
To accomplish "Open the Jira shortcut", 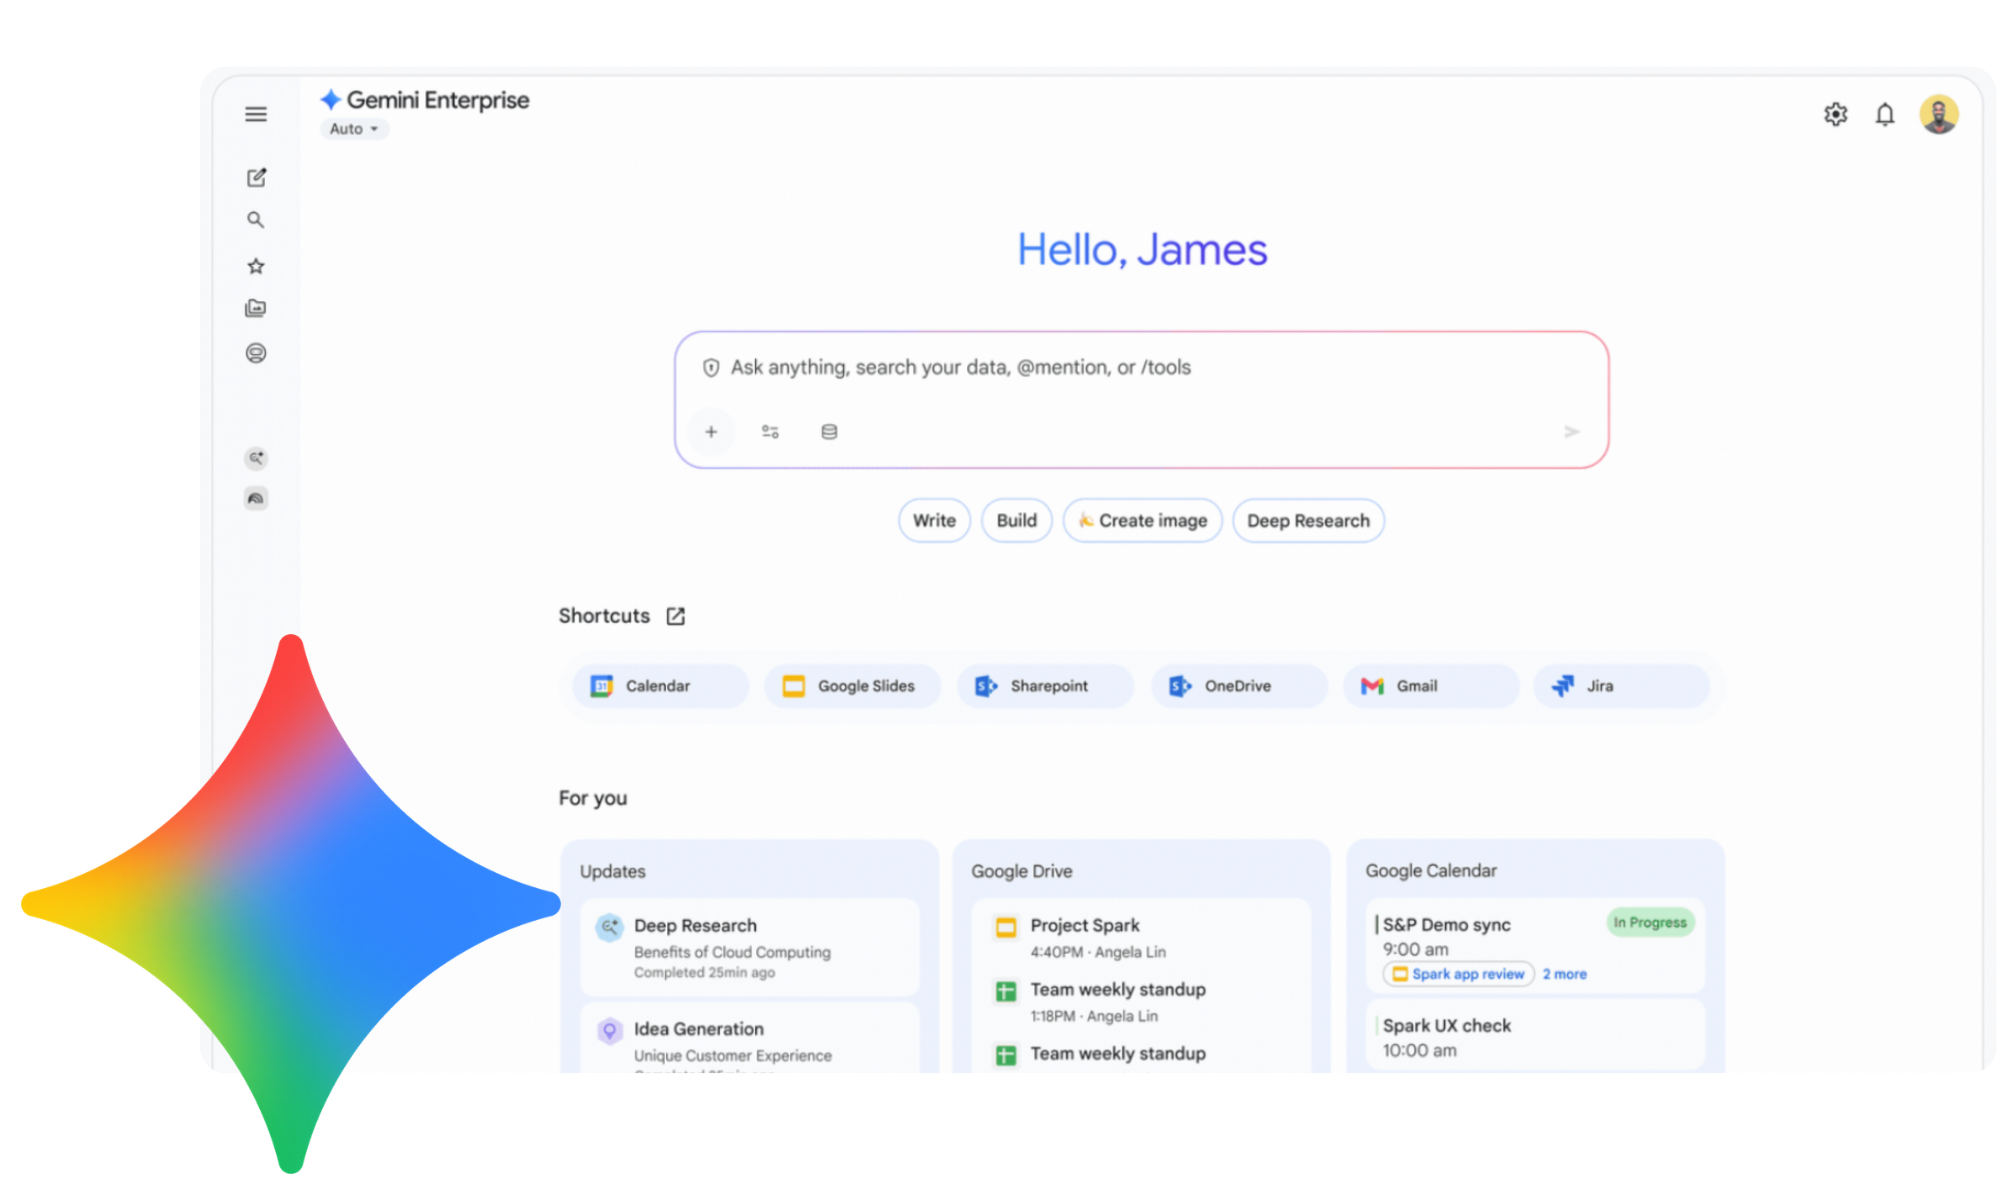I will tap(1621, 686).
